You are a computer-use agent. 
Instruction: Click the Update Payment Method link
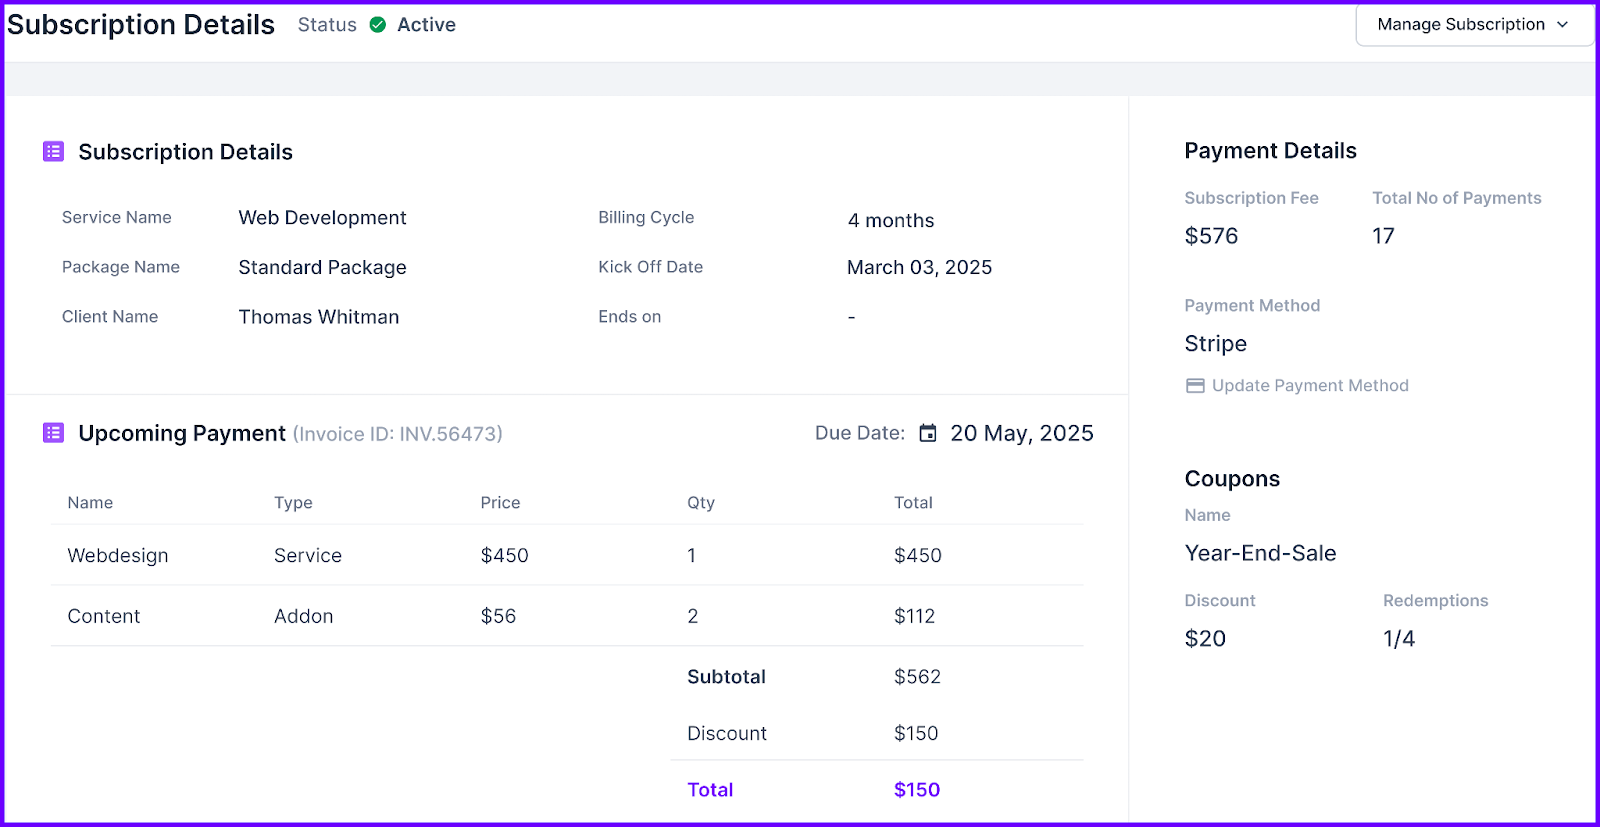point(1309,386)
